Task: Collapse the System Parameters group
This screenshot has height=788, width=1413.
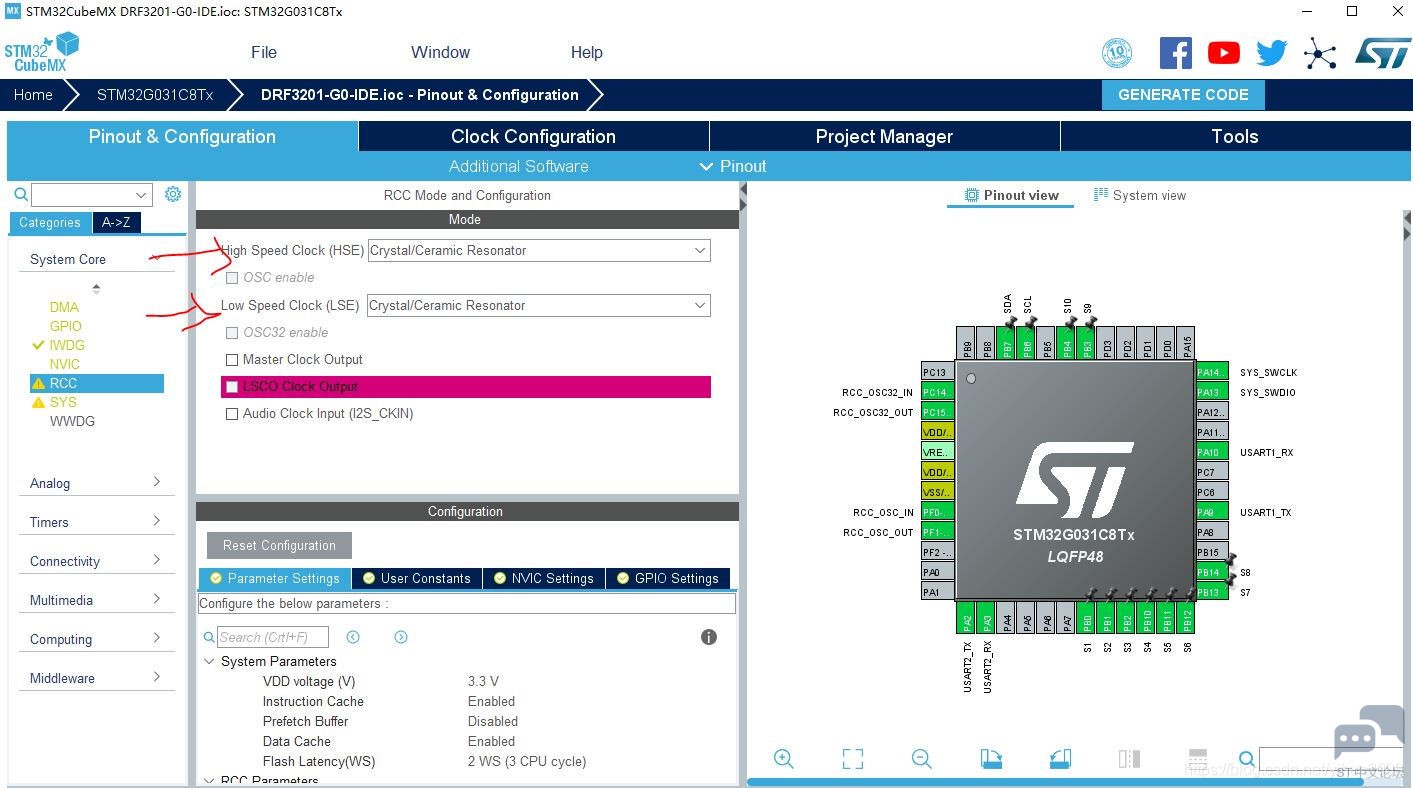Action: (209, 661)
